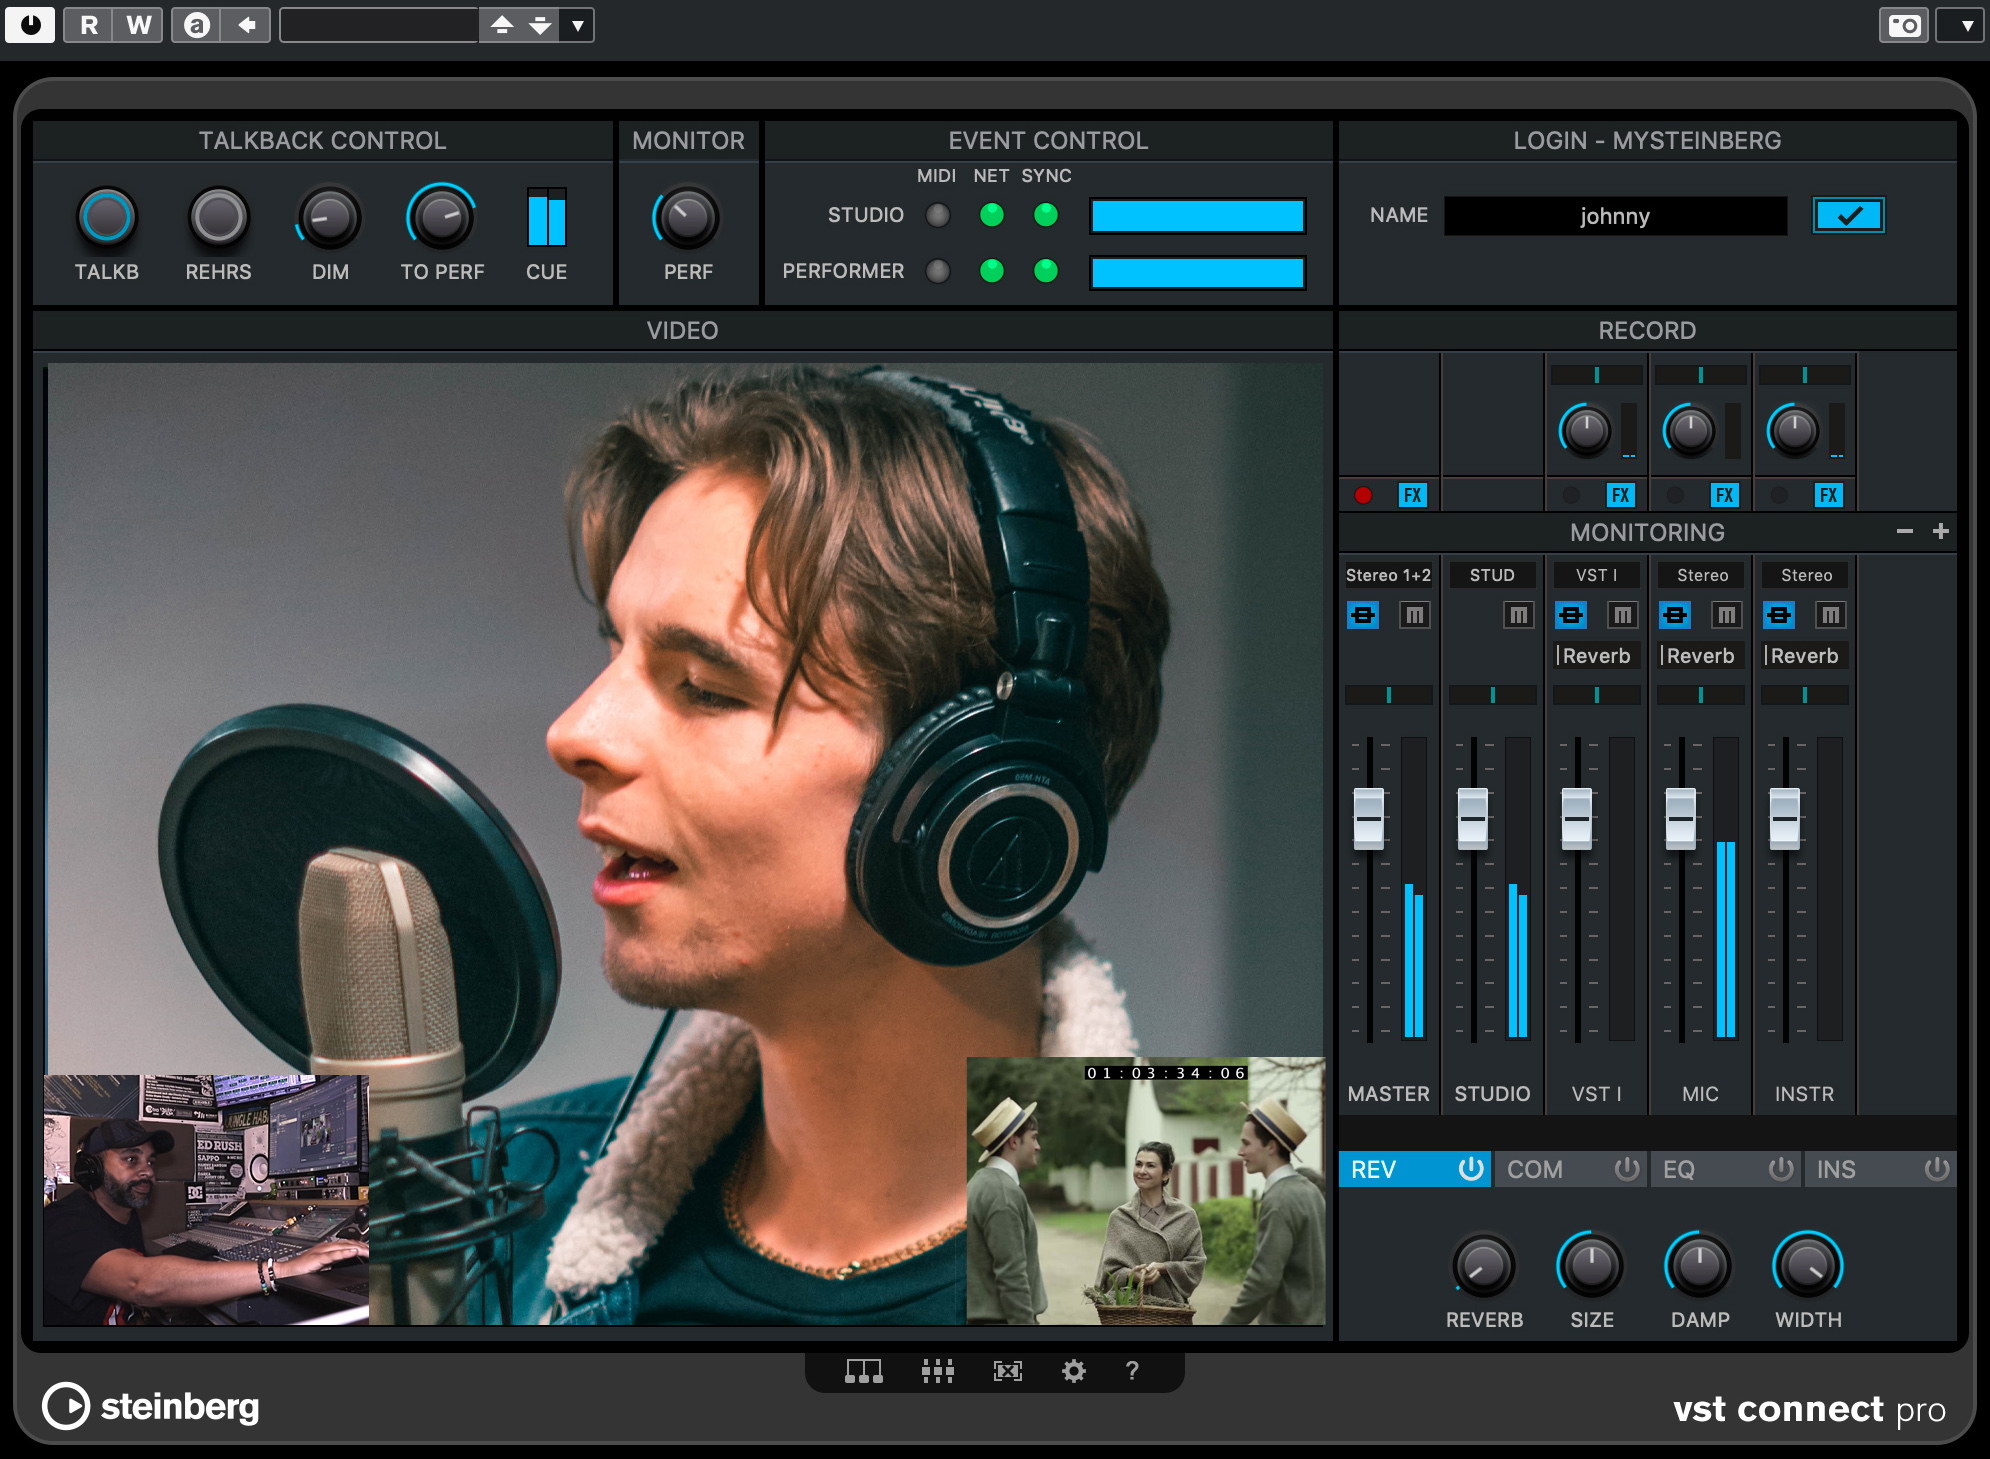The height and width of the screenshot is (1459, 1990).
Task: Open the preset dropdown arrow in the top toolbar
Action: point(578,25)
